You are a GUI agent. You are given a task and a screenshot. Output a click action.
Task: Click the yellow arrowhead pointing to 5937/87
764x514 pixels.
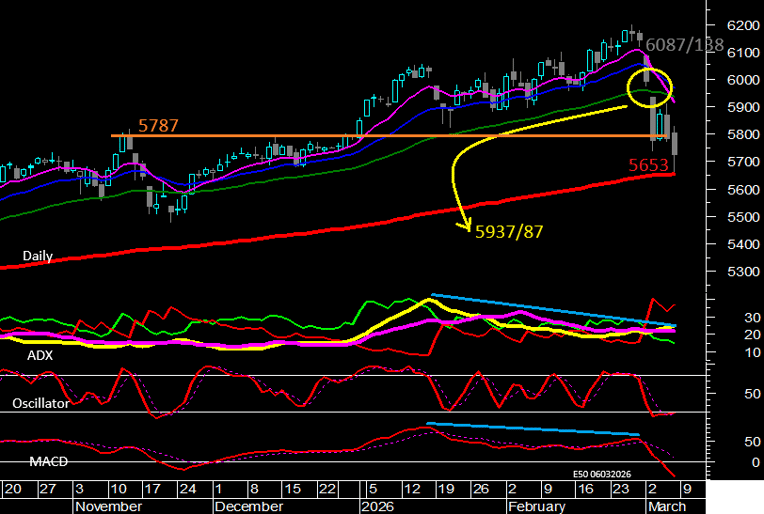point(467,226)
